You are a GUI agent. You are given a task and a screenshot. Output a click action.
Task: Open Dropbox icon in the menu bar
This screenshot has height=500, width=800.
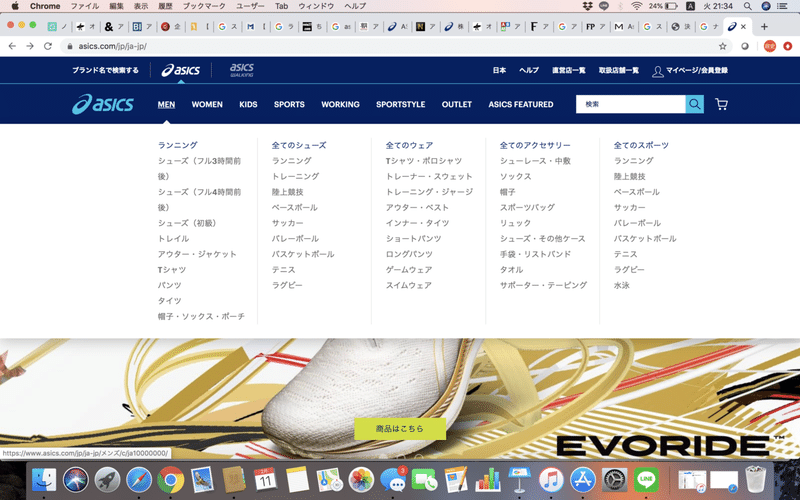pos(587,6)
